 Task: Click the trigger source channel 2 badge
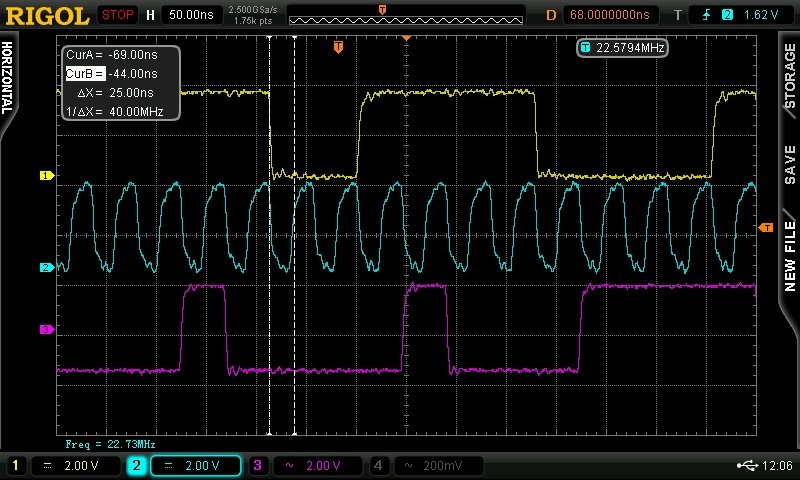[728, 15]
